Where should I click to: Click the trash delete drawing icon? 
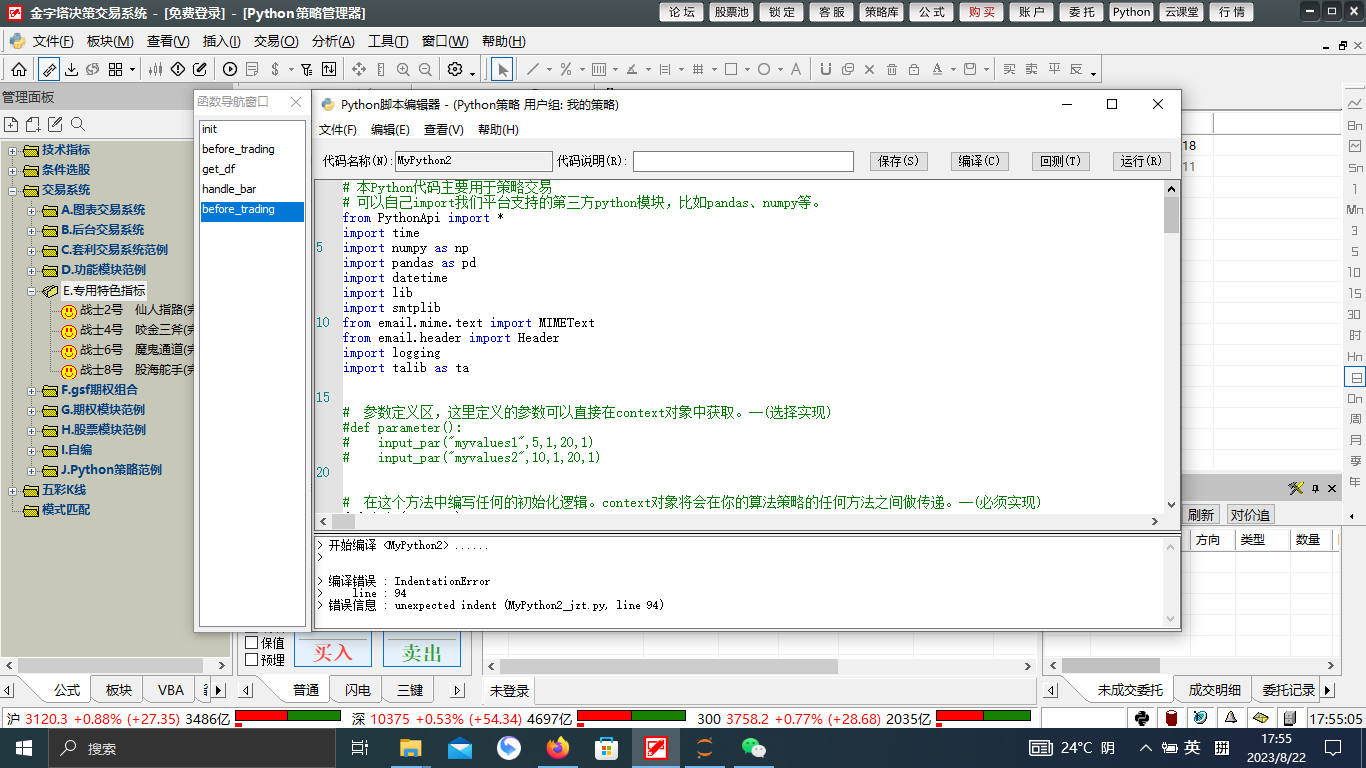tap(892, 69)
